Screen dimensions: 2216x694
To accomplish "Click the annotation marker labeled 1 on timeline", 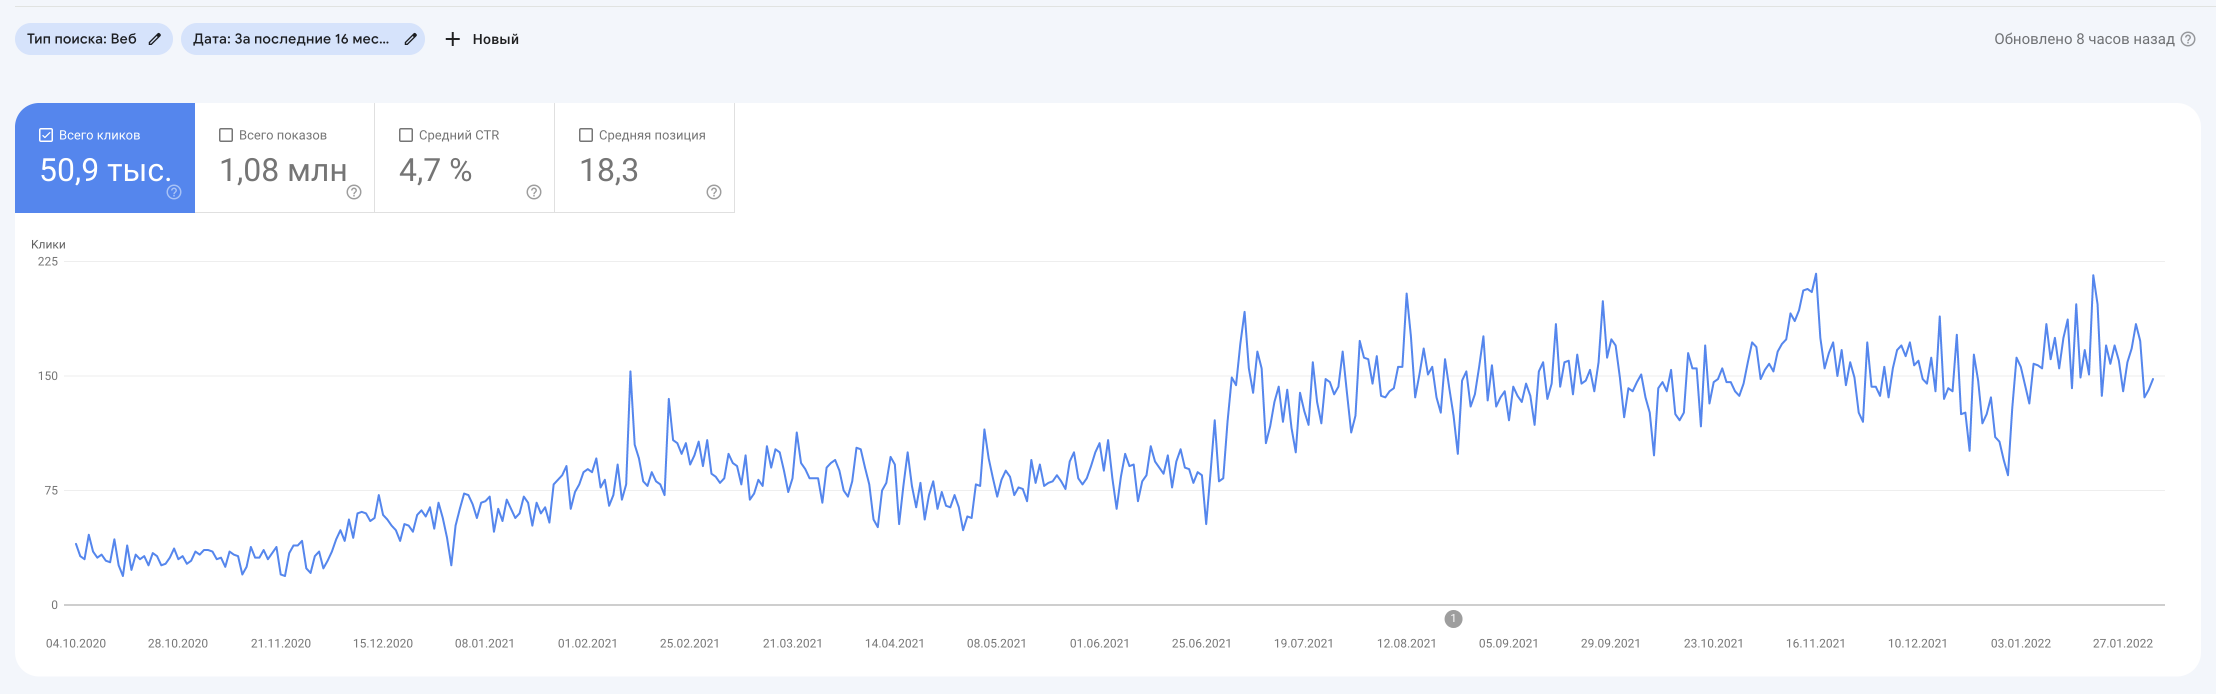I will [1453, 619].
